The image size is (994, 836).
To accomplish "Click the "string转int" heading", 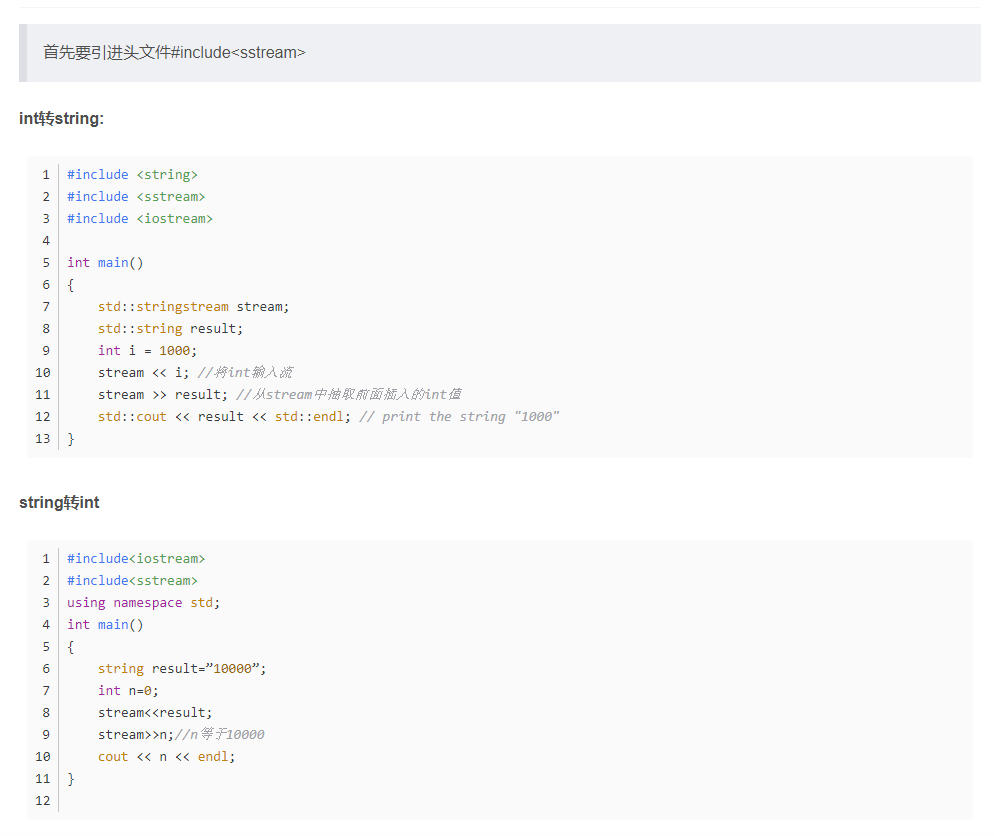I will tap(59, 503).
